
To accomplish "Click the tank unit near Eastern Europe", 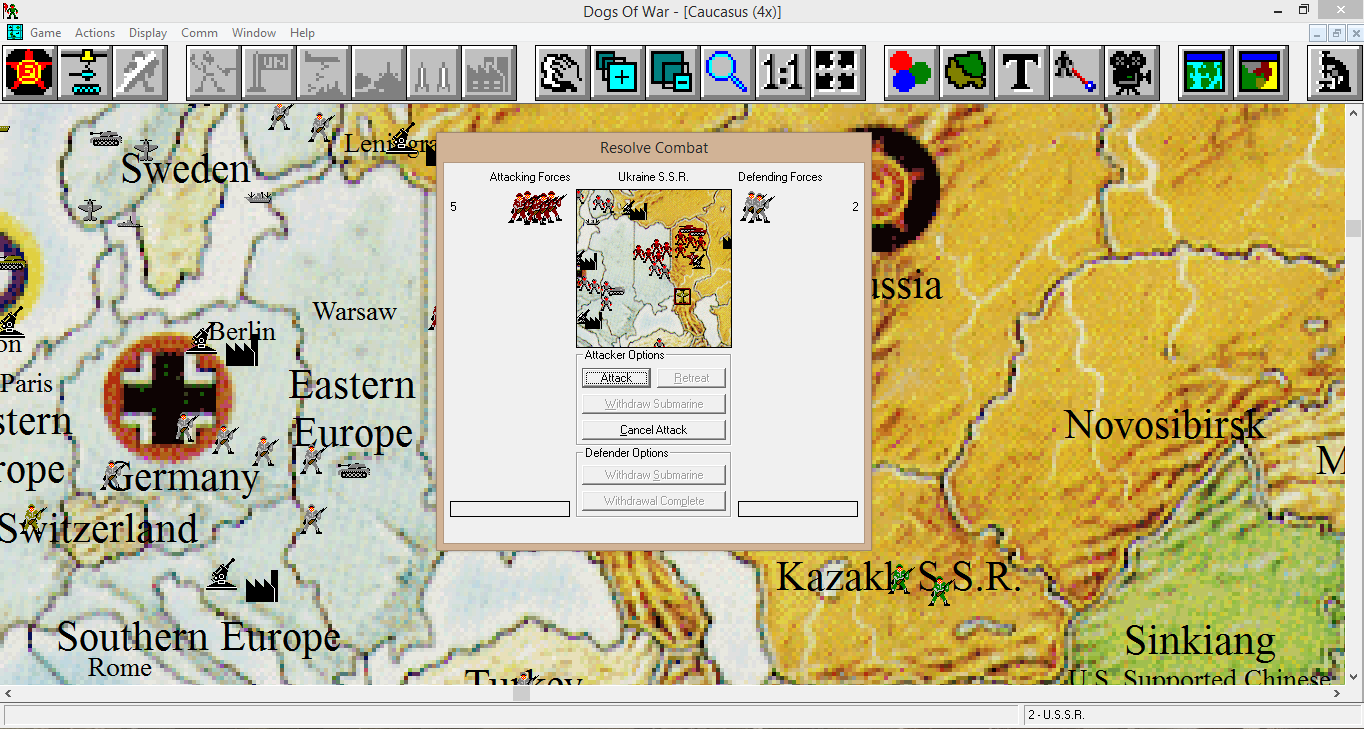I will pos(353,468).
